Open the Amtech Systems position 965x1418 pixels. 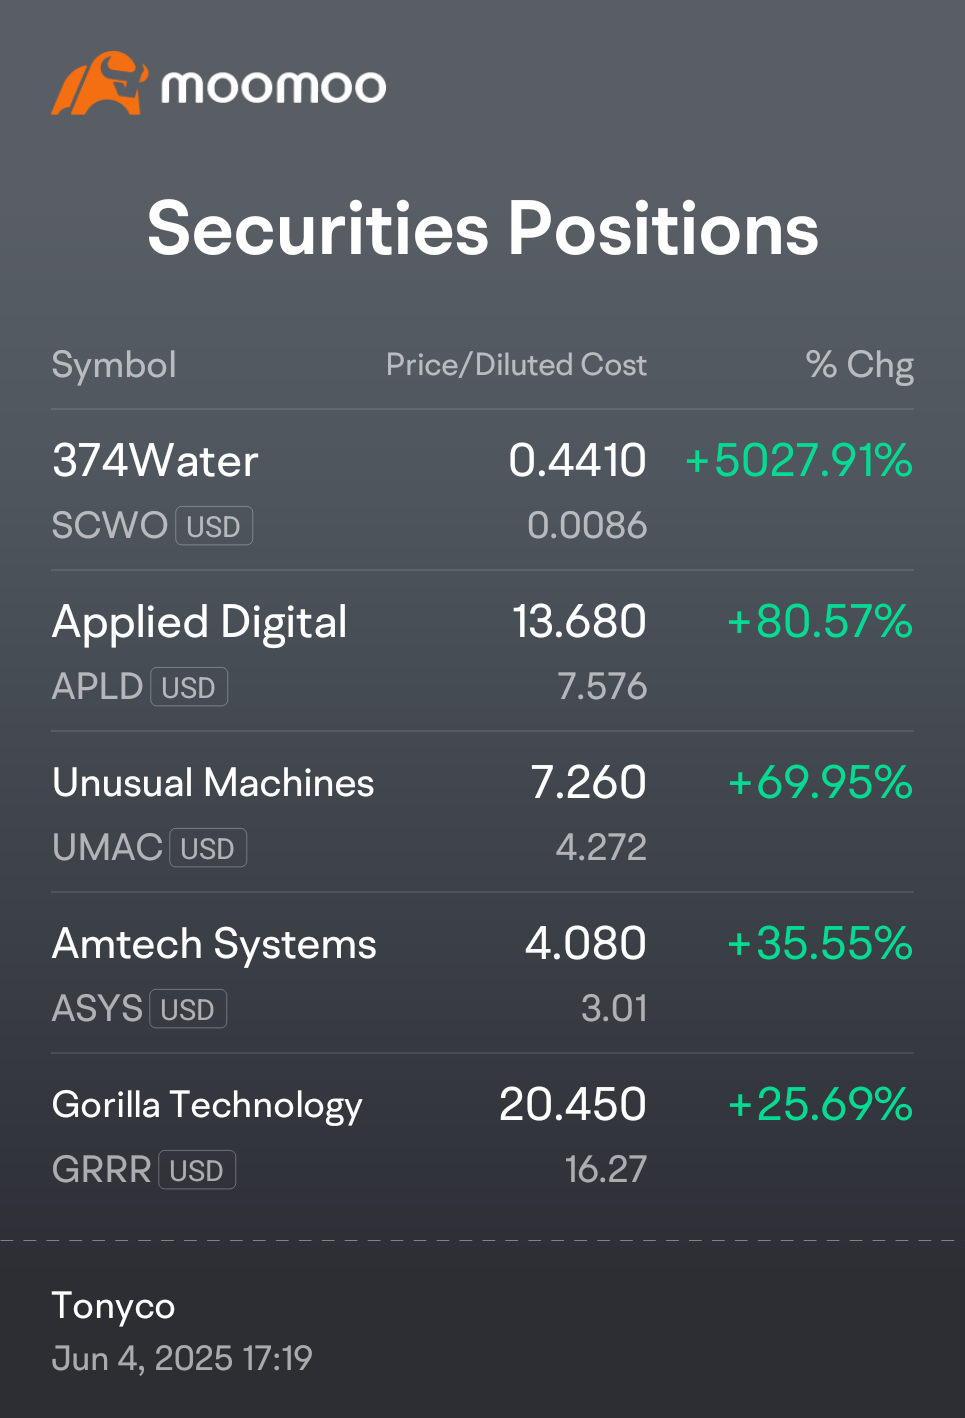(x=482, y=973)
